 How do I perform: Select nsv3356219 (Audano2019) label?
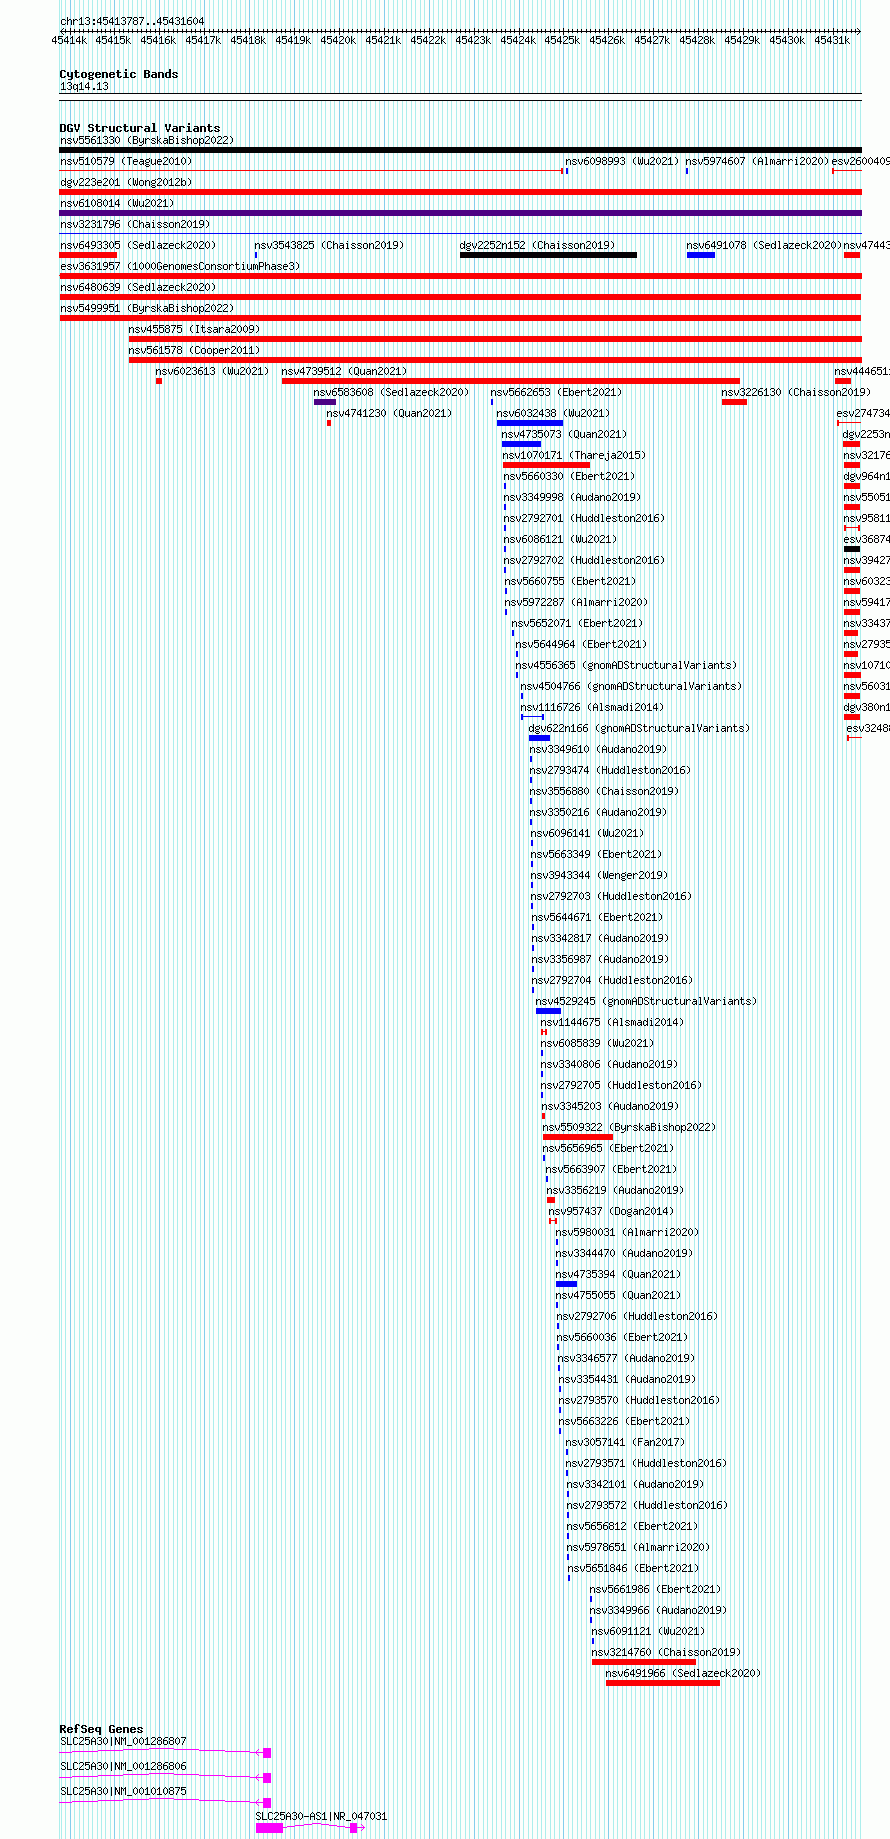coord(615,1190)
